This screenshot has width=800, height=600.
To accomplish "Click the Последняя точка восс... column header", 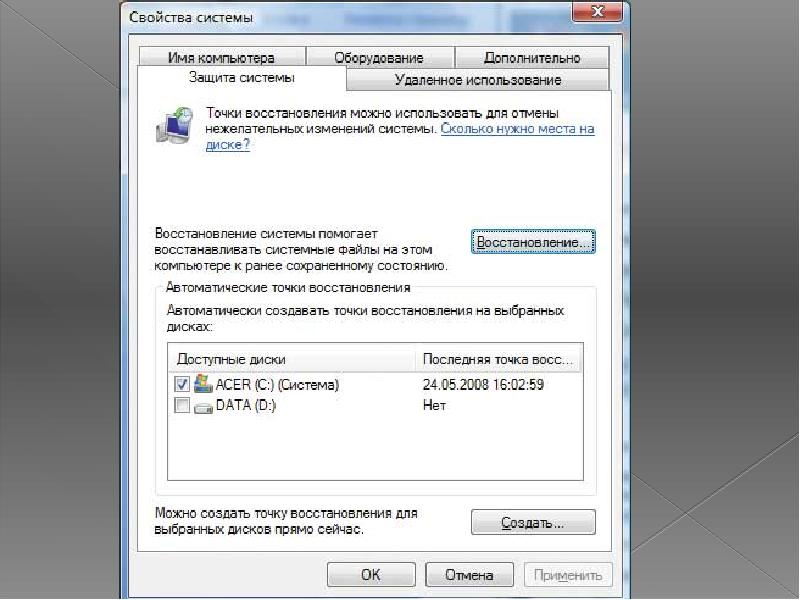I will pos(498,359).
